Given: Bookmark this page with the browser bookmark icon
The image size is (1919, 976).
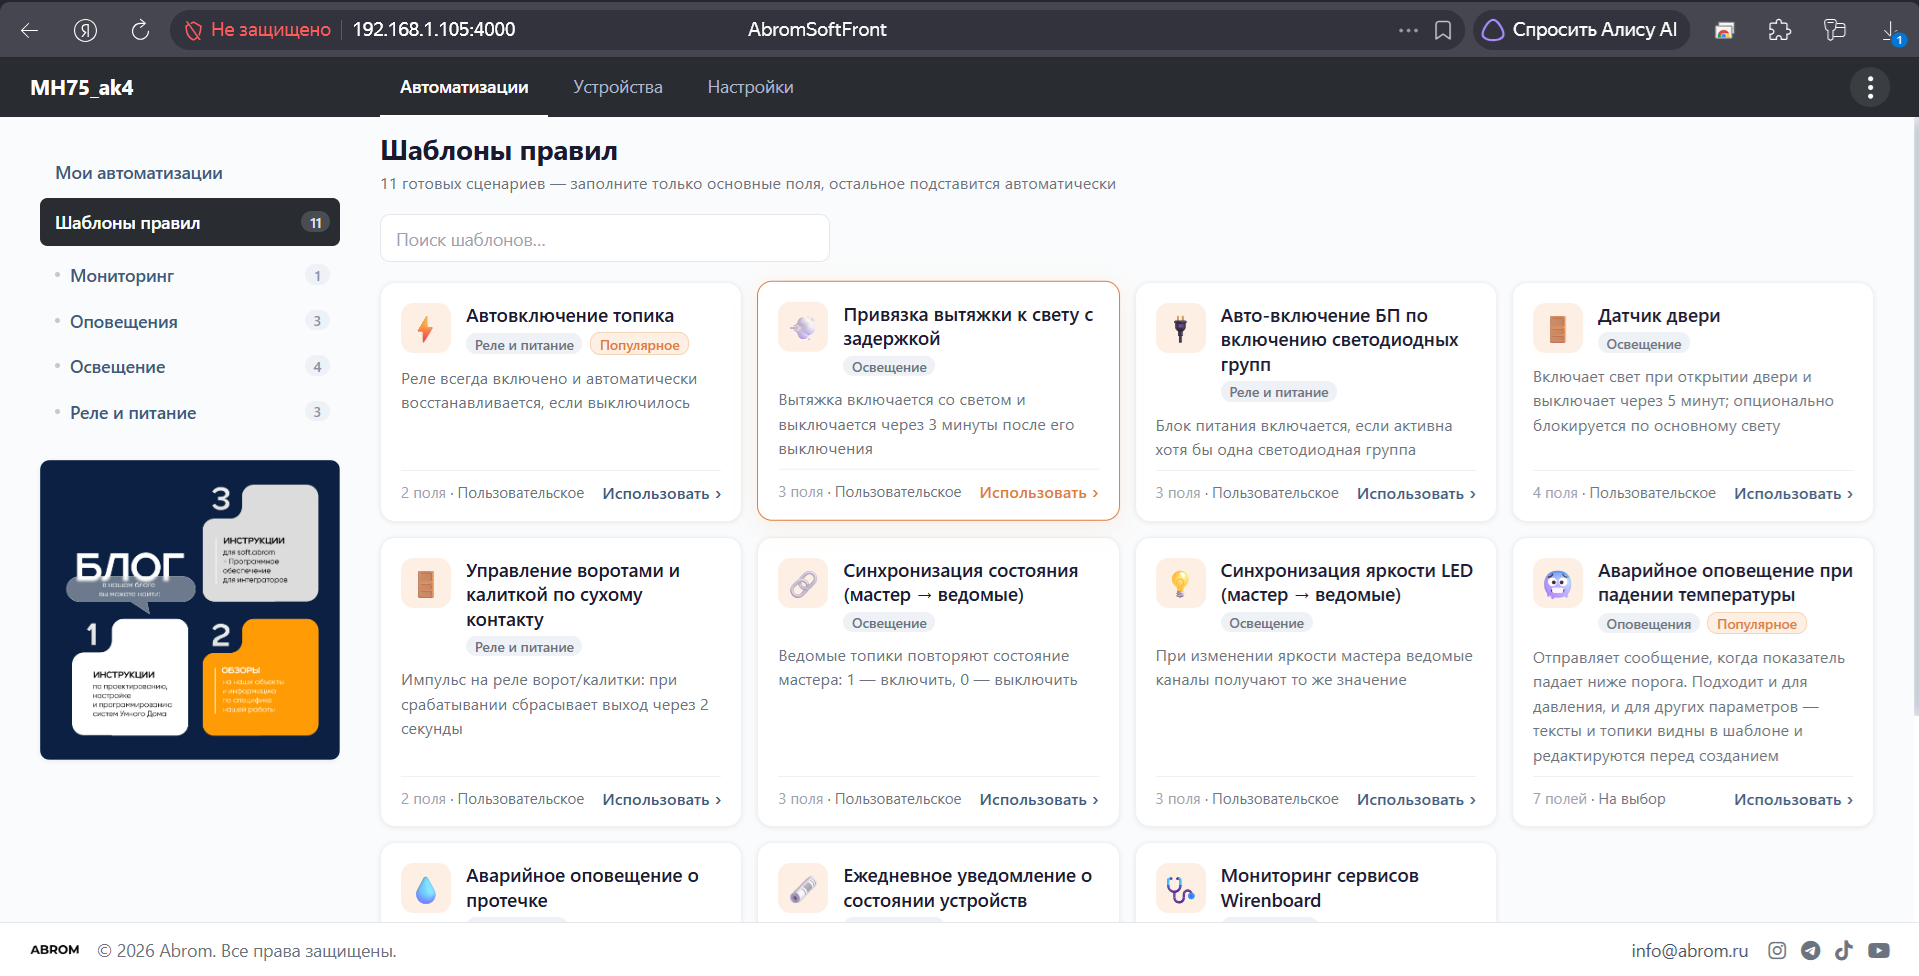Looking at the screenshot, I should pyautogui.click(x=1443, y=30).
